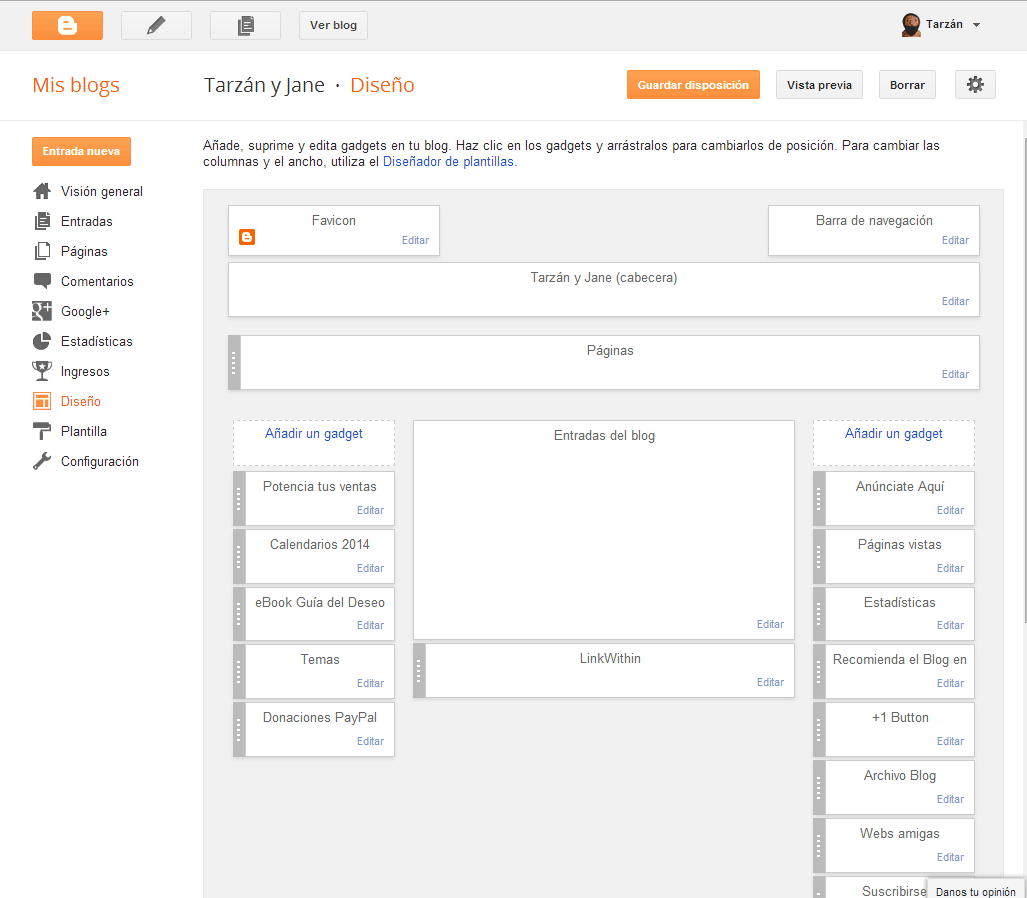This screenshot has height=898, width=1027.
Task: Edit the Favicon gadget
Action: tap(415, 240)
